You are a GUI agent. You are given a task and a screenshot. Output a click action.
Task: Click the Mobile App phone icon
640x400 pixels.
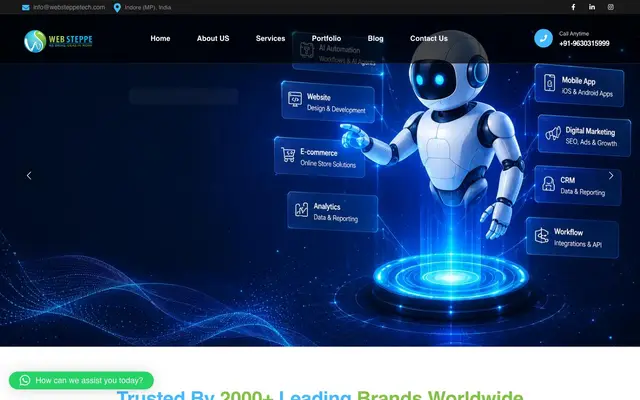coord(549,83)
